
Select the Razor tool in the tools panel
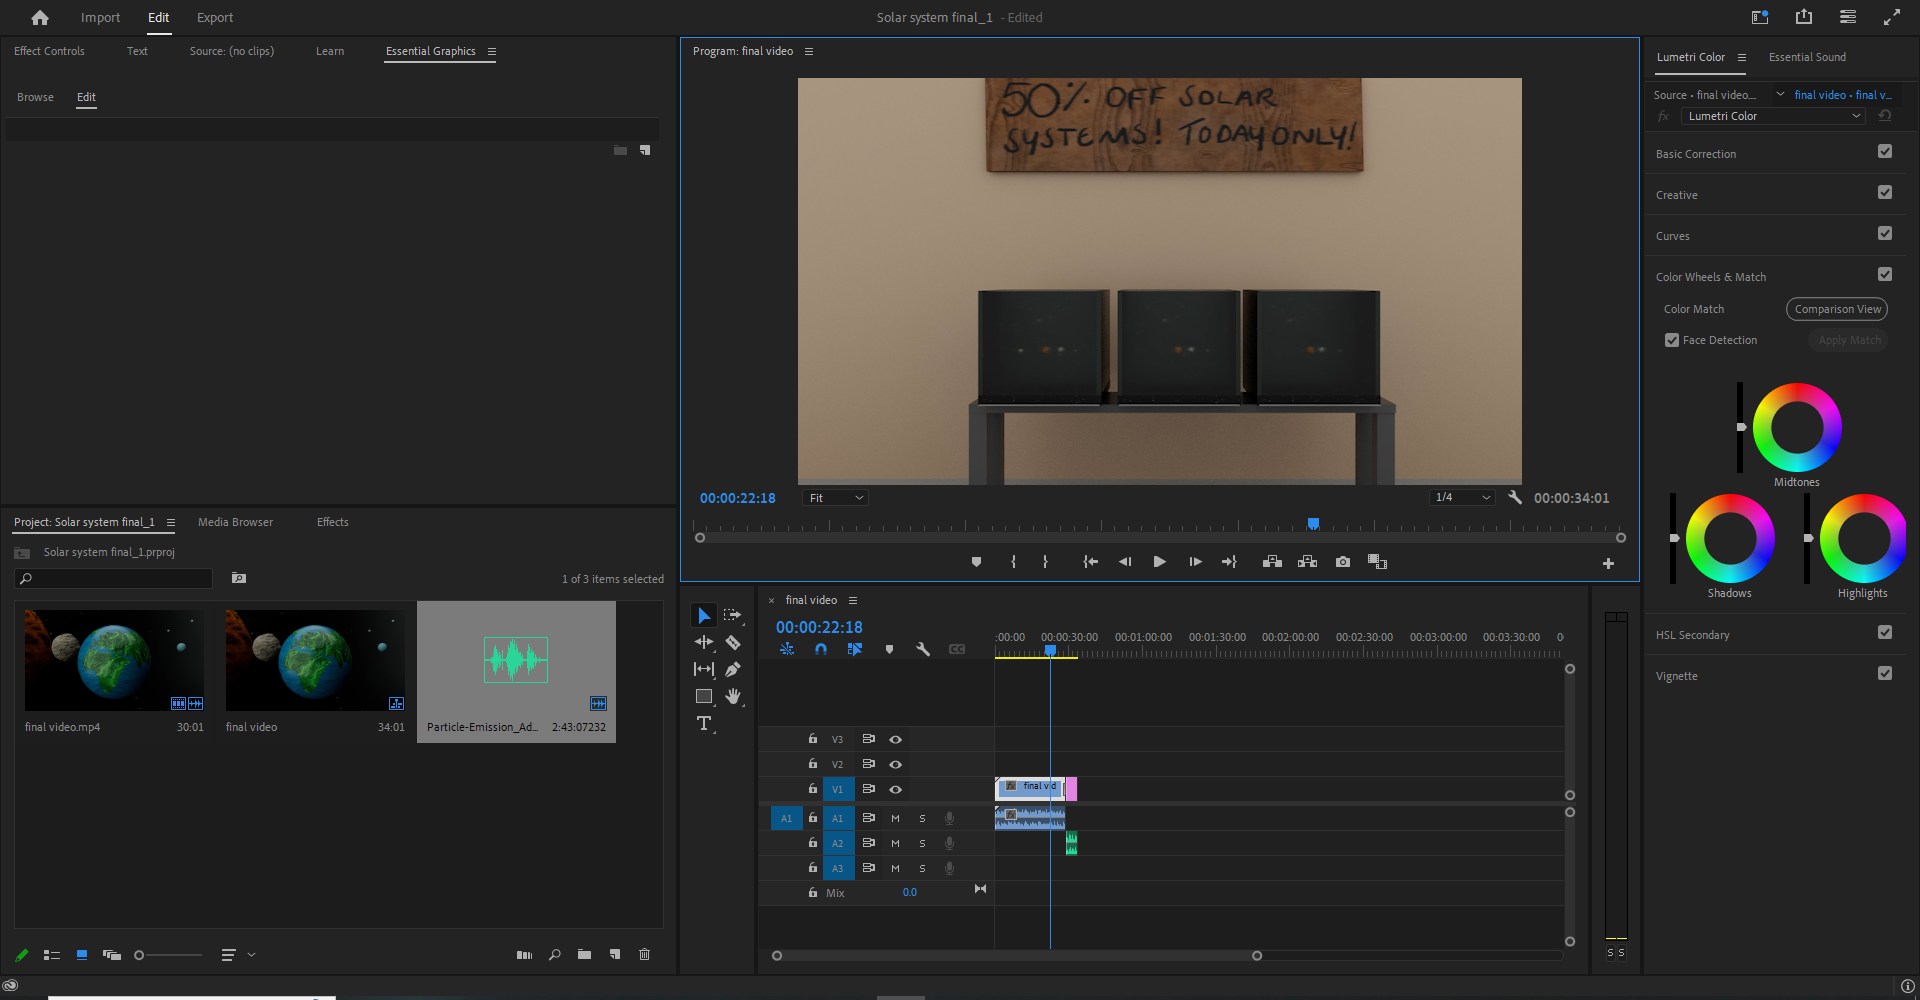click(733, 643)
